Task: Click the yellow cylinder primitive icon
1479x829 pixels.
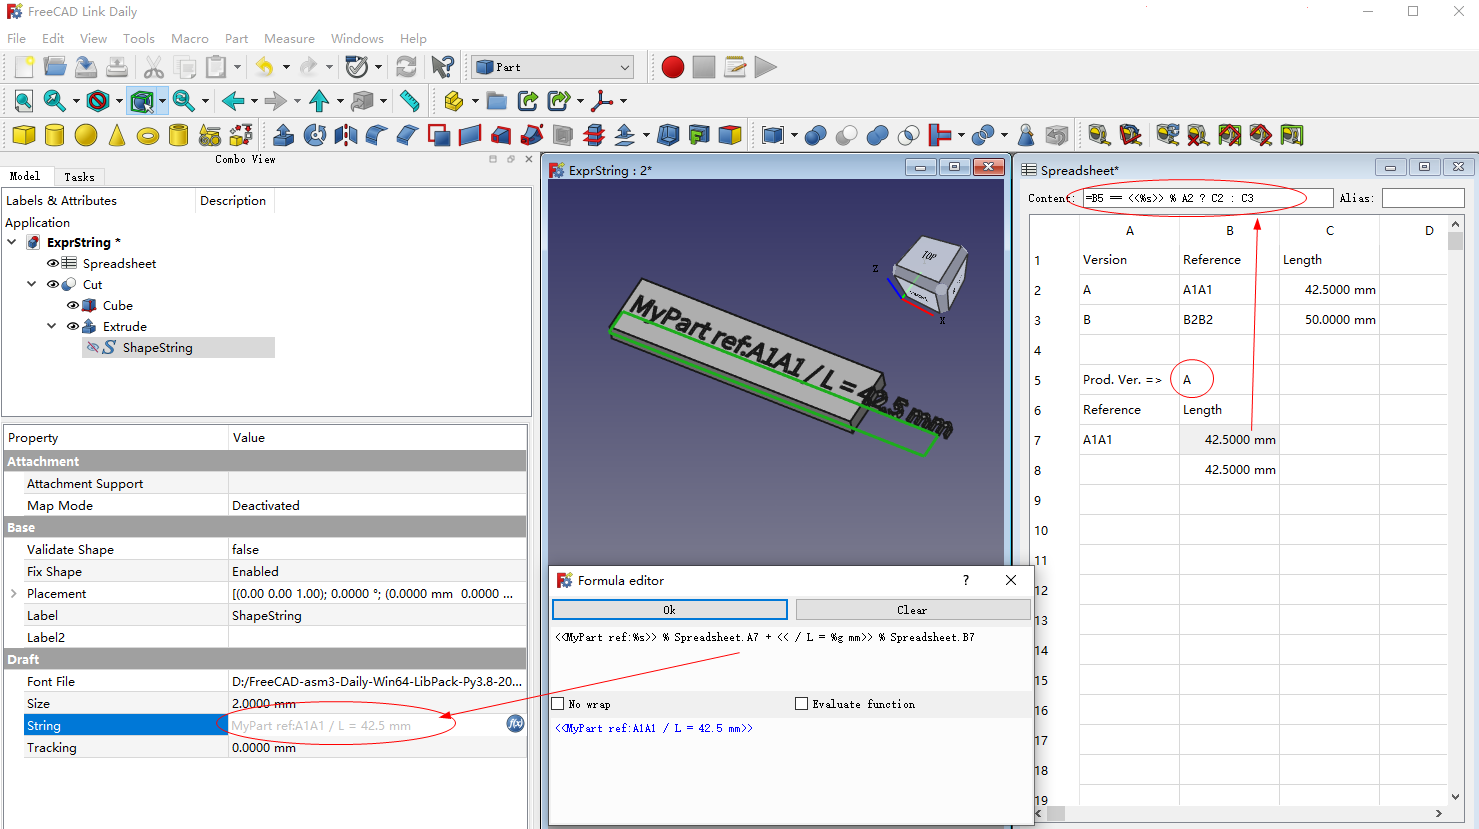Action: [55, 135]
